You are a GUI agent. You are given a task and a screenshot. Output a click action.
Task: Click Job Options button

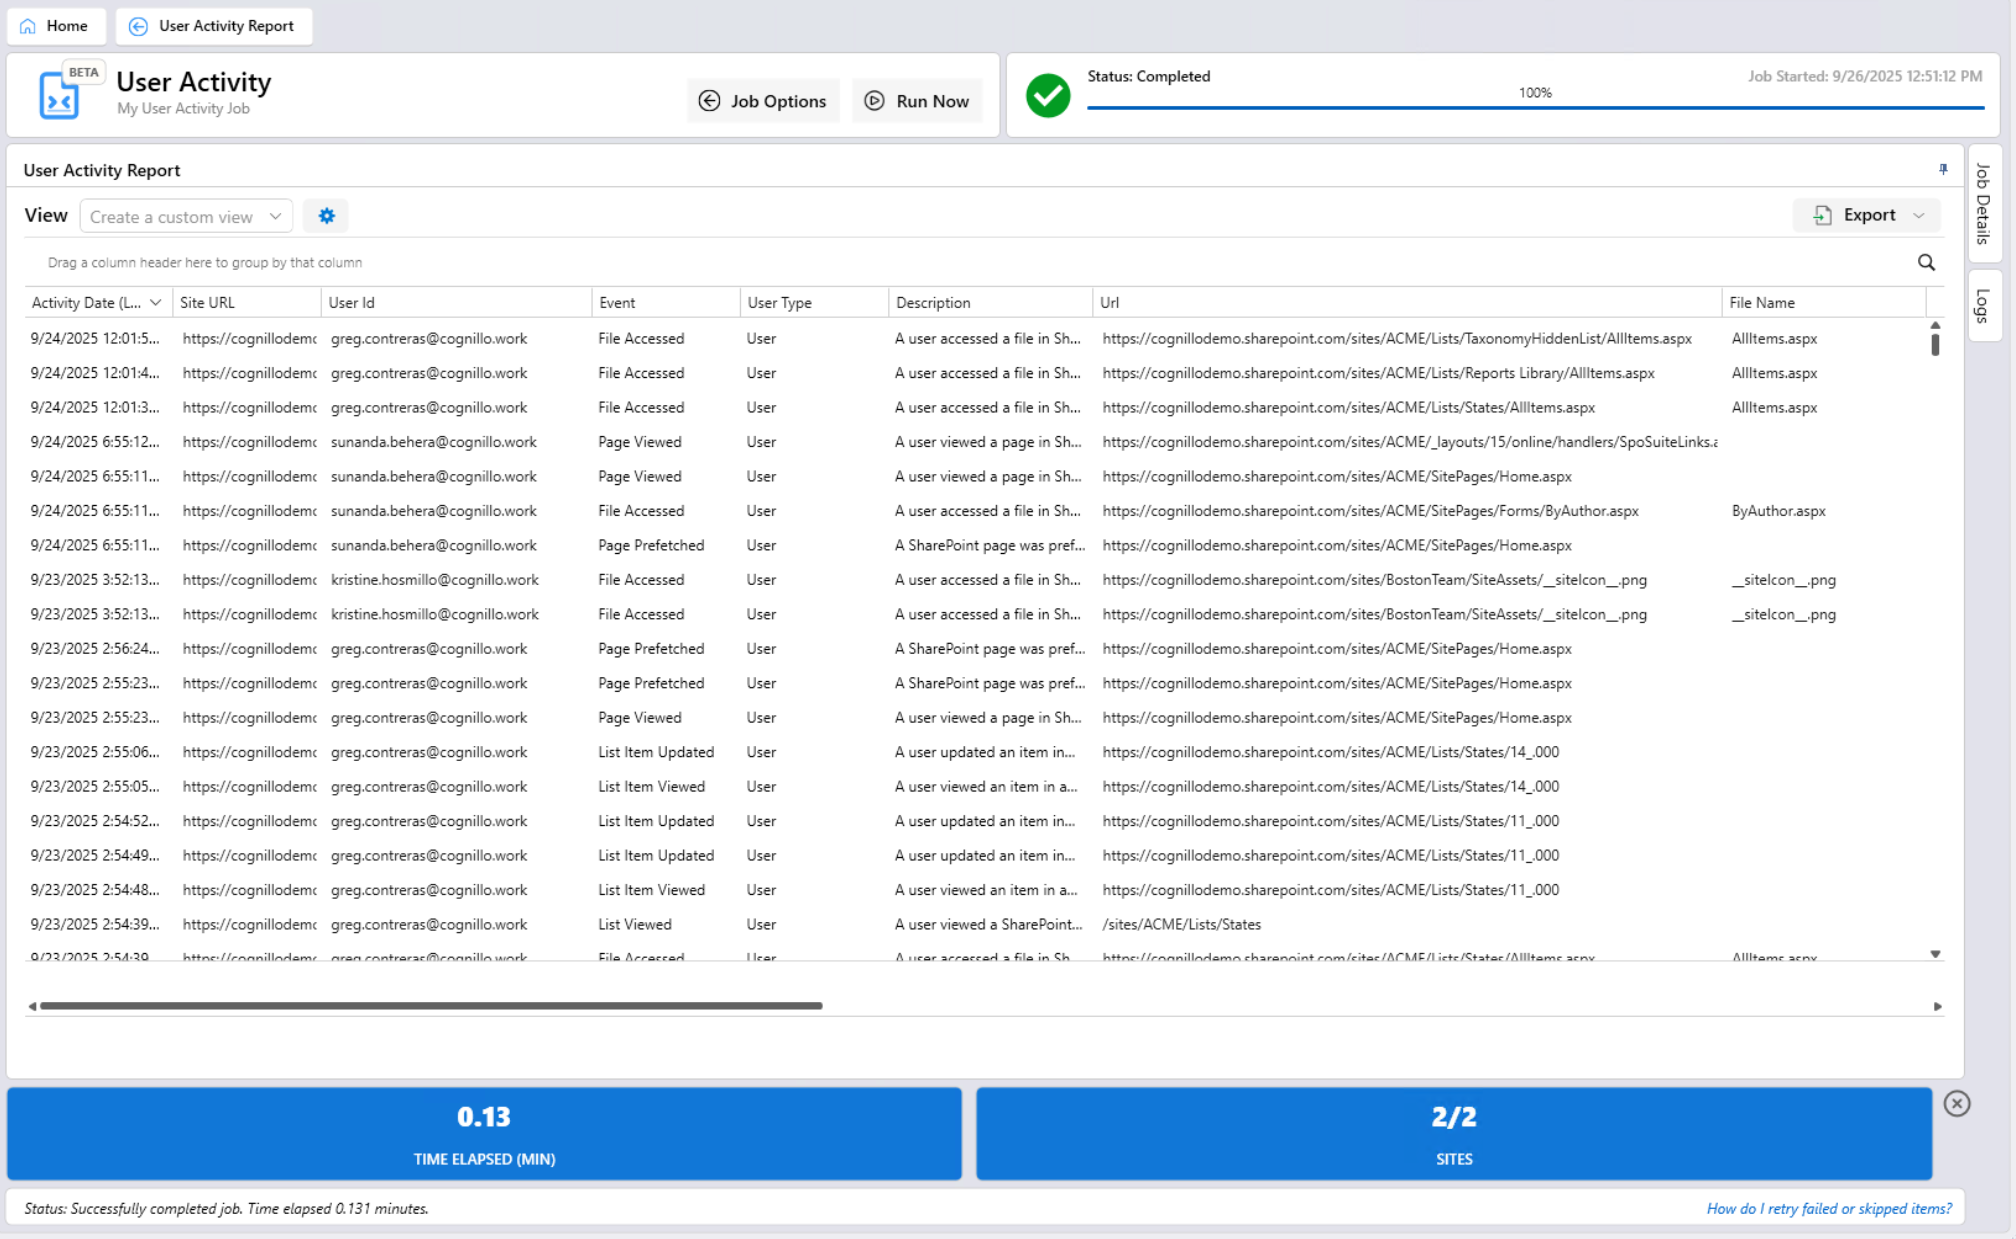[x=763, y=101]
